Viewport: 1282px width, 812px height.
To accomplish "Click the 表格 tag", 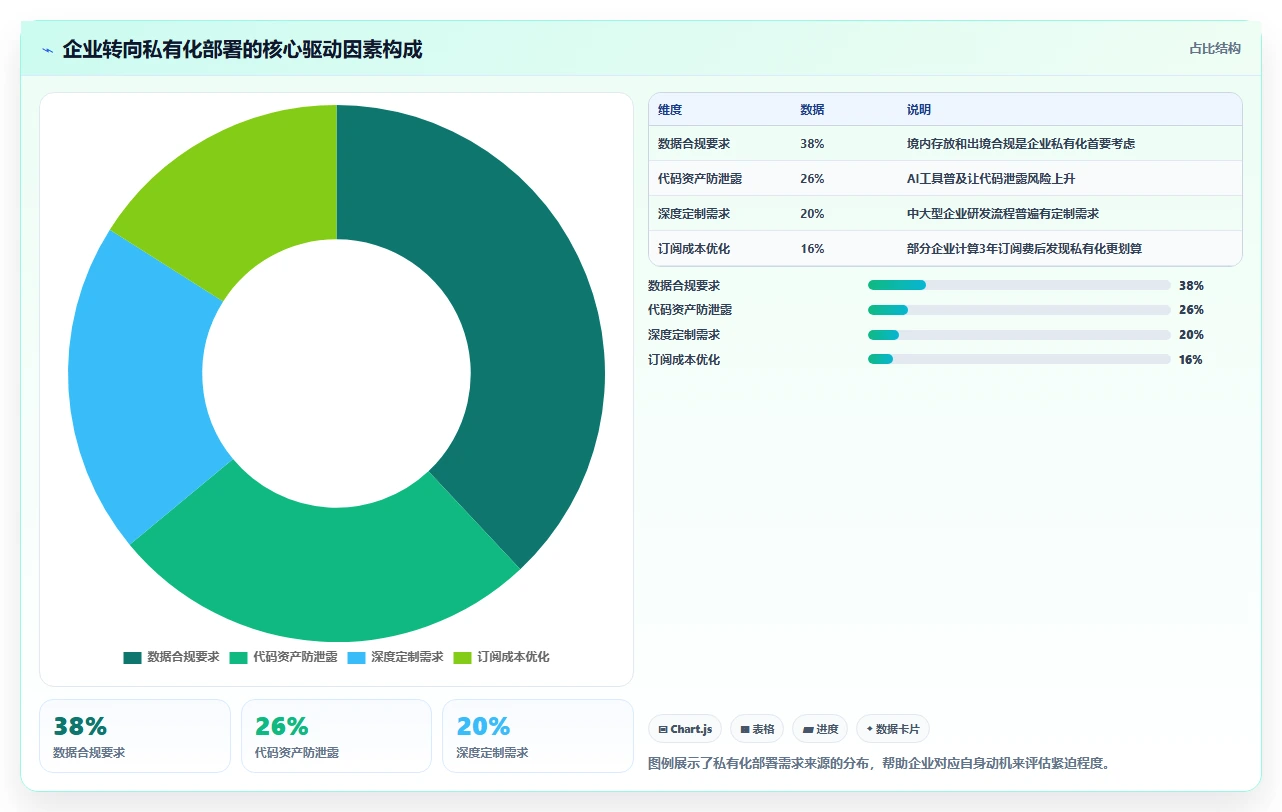I will coord(757,729).
